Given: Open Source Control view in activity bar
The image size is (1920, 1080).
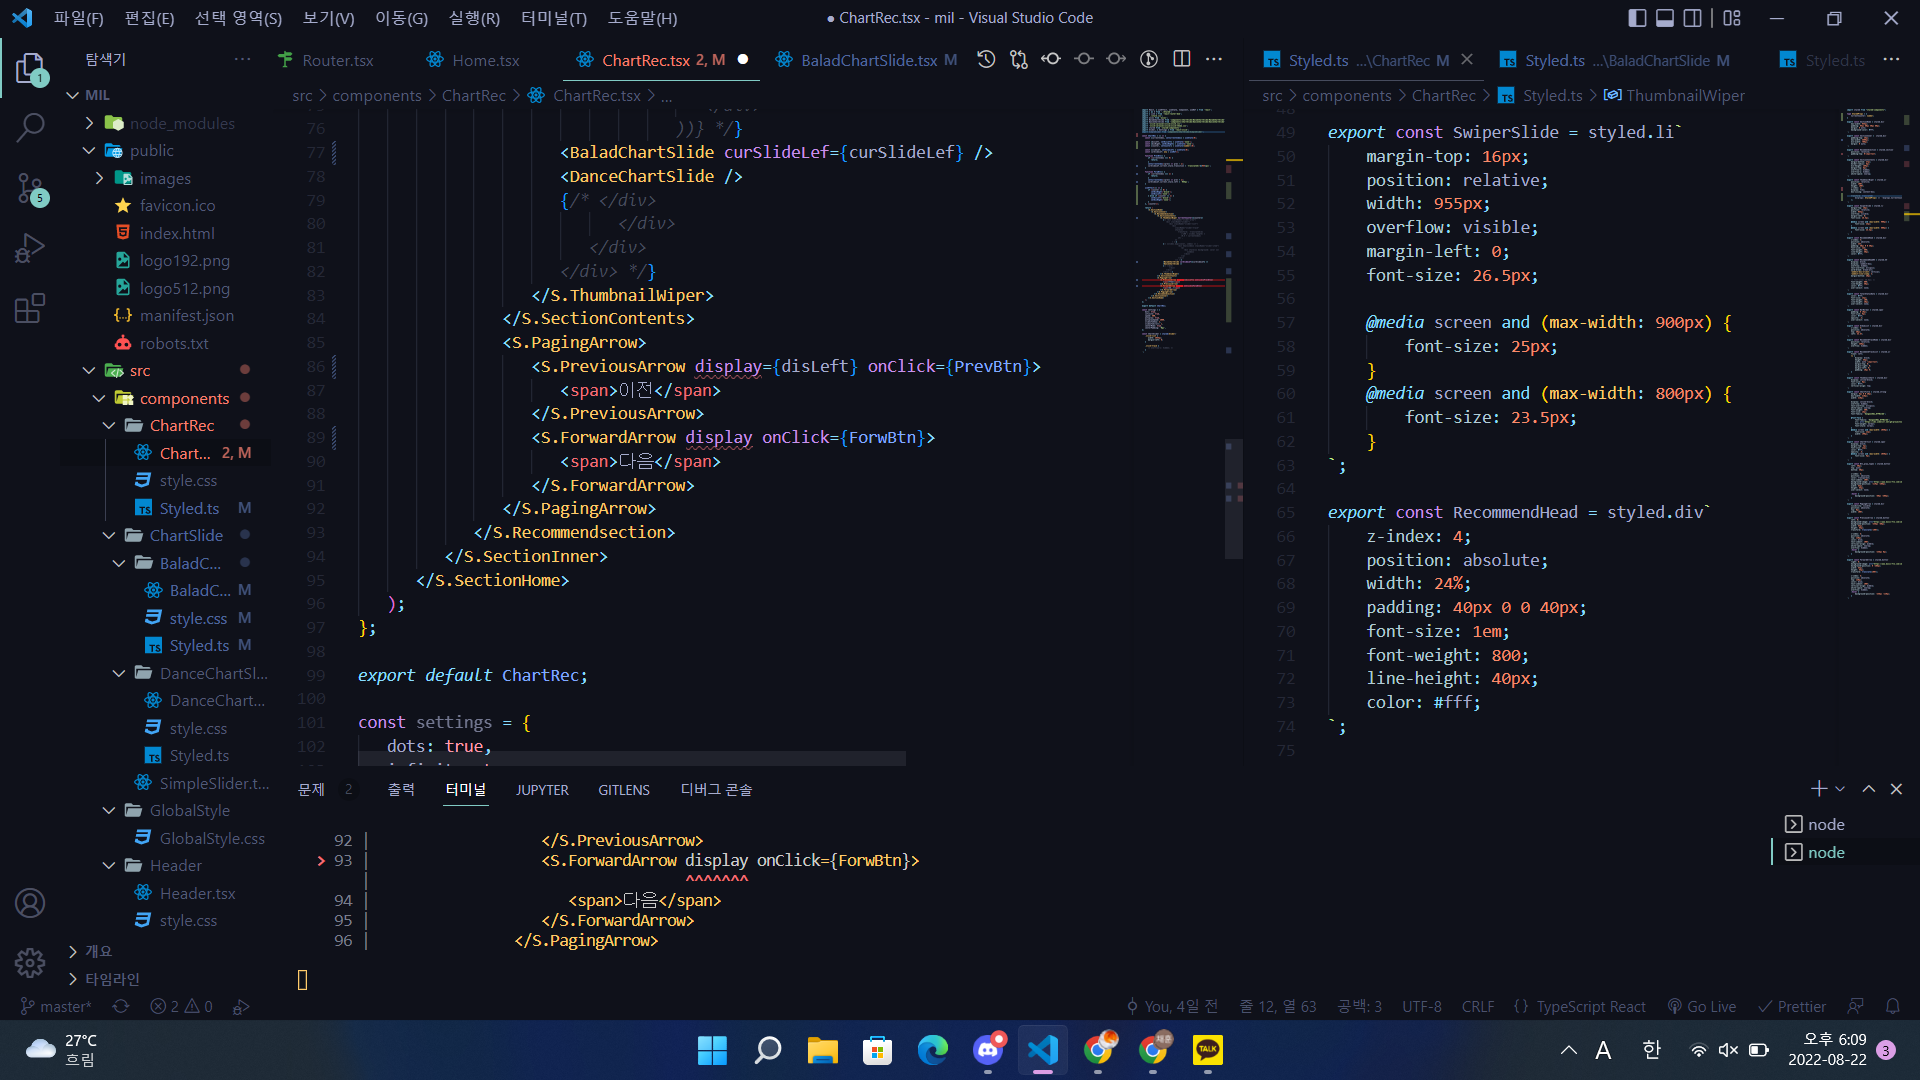Looking at the screenshot, I should point(30,187).
